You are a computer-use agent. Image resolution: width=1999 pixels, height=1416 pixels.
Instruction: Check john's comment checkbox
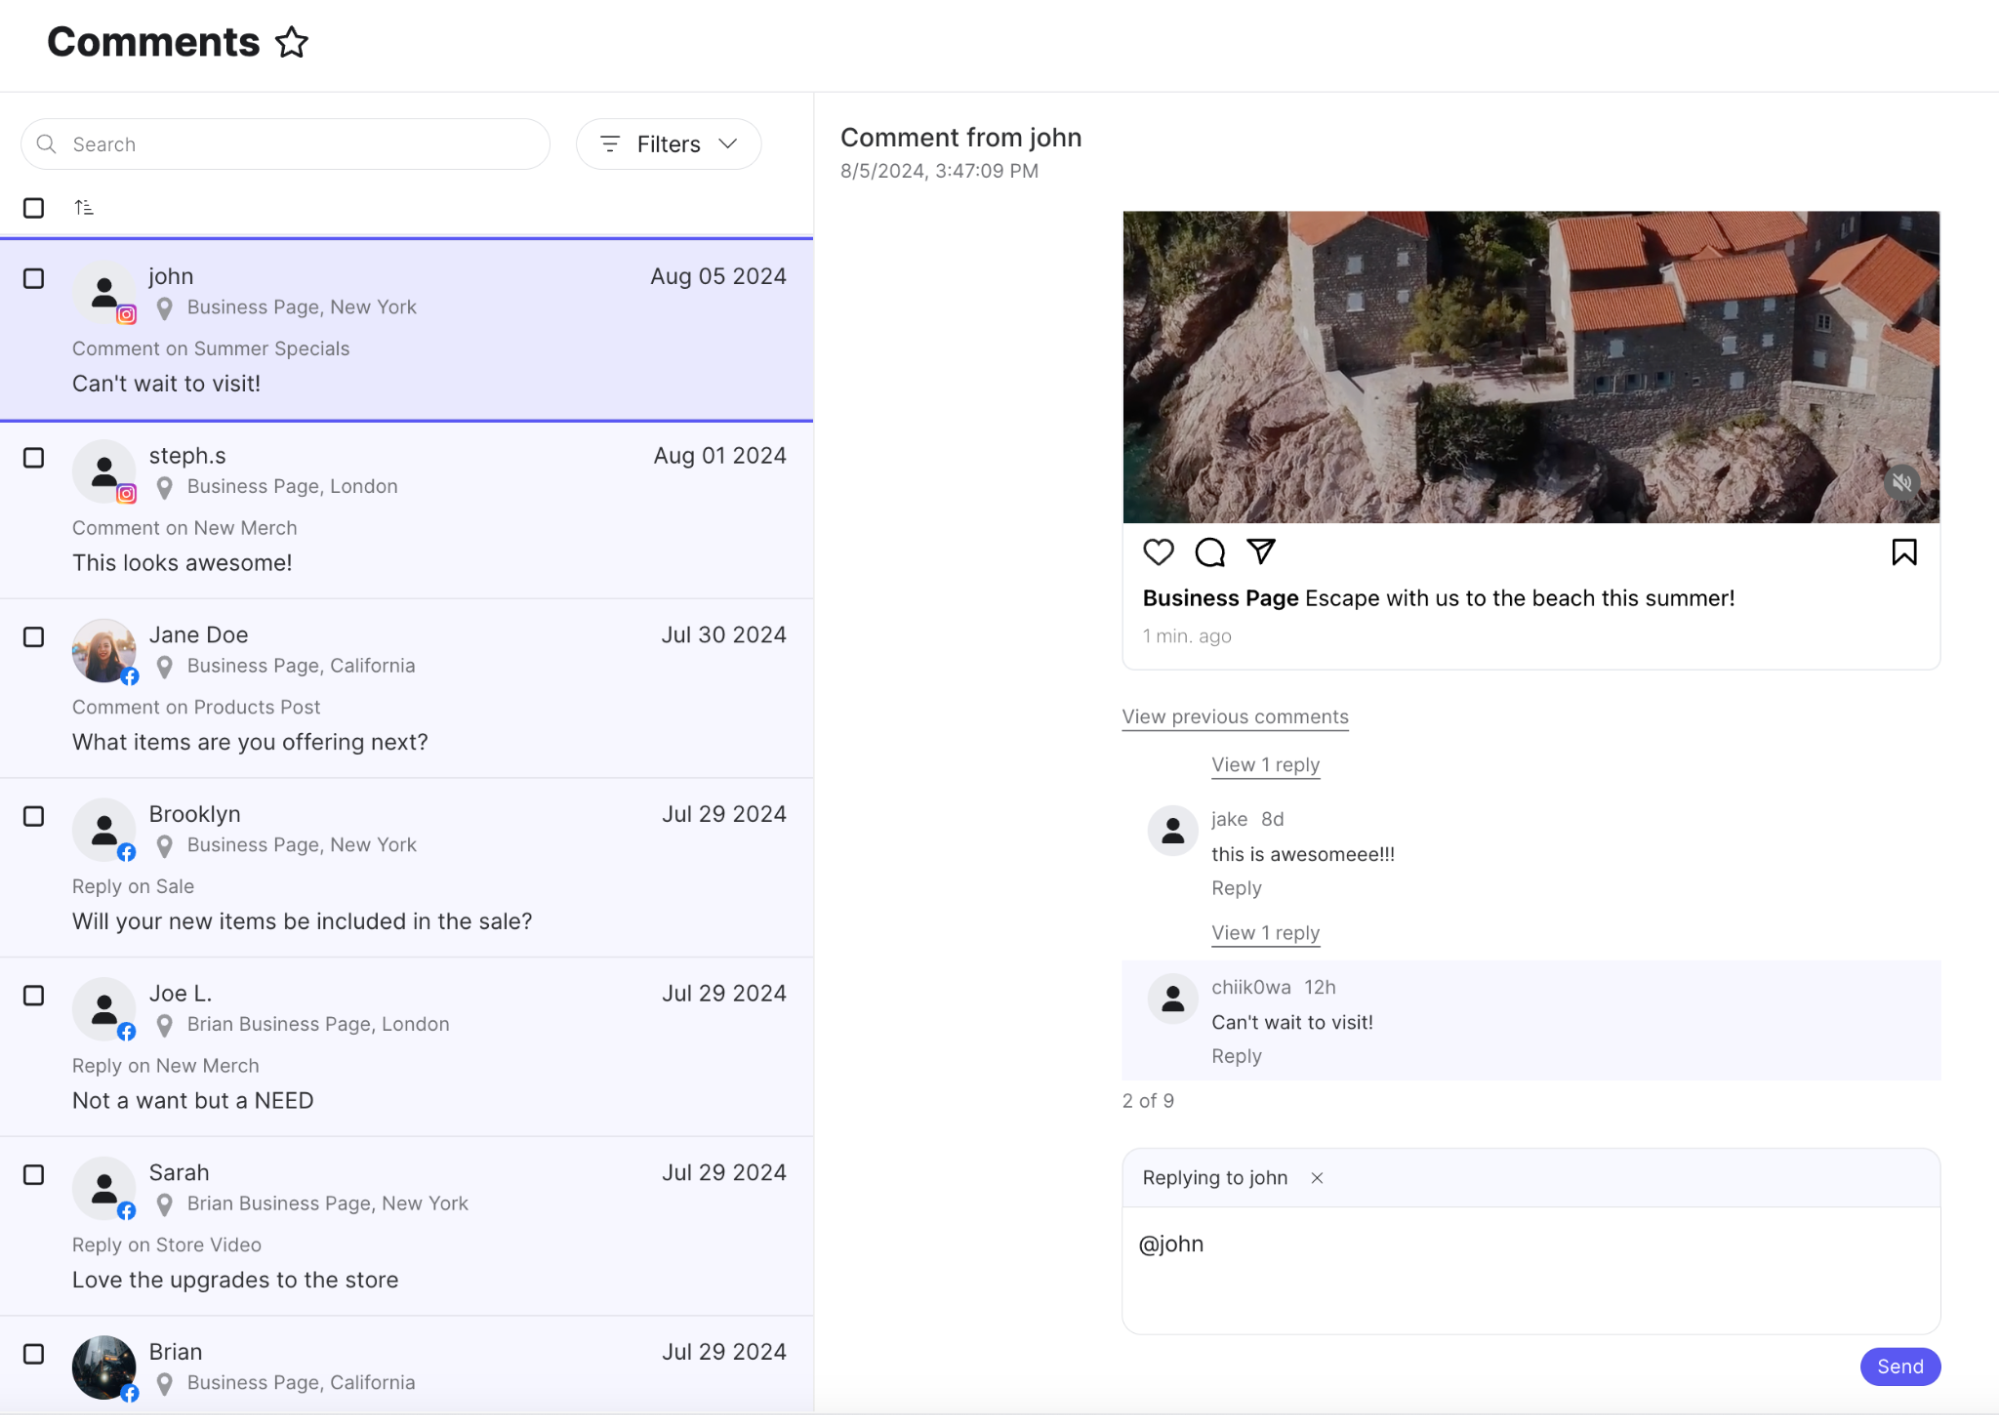coord(34,278)
